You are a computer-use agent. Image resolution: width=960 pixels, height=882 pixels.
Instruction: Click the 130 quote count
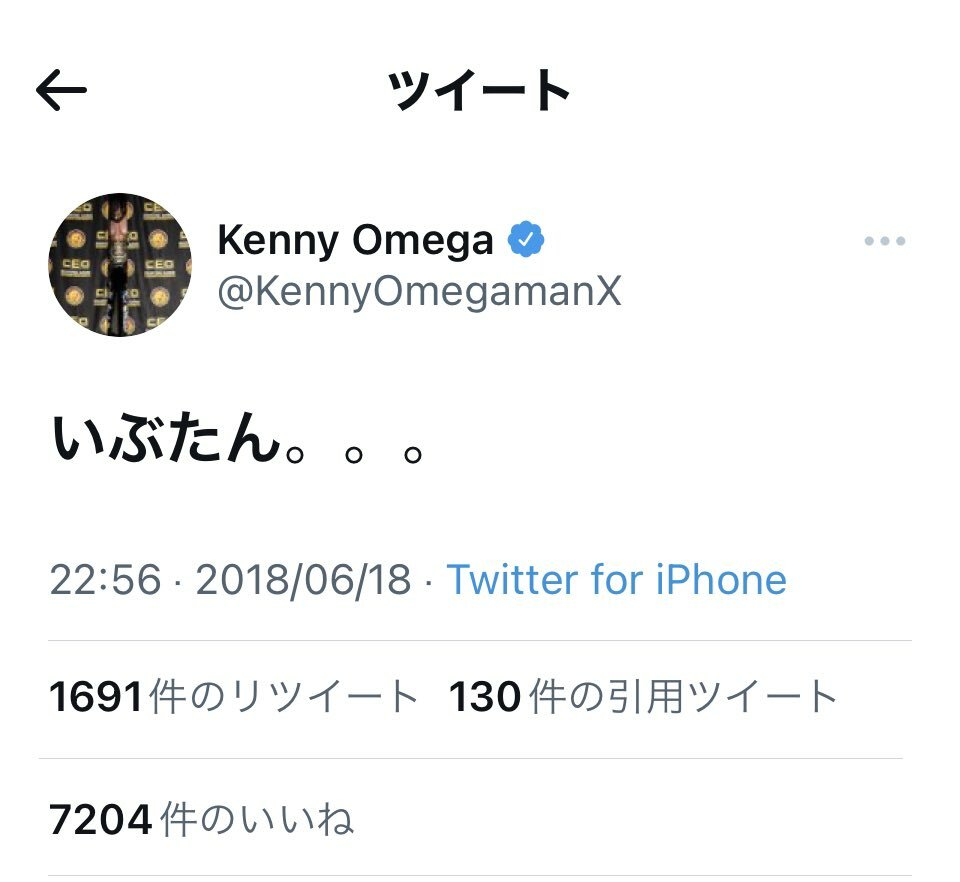[485, 698]
